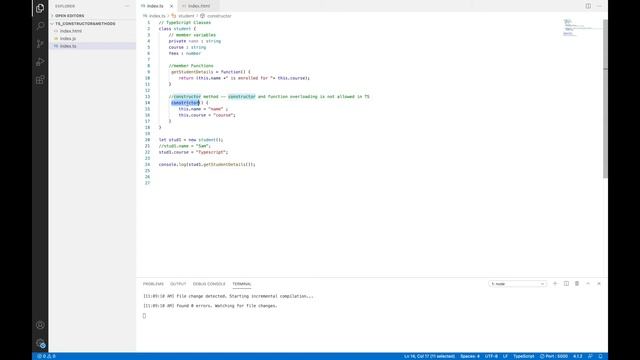Viewport: 640px width, 360px height.
Task: Switch to the Debug Console tab
Action: (209, 284)
